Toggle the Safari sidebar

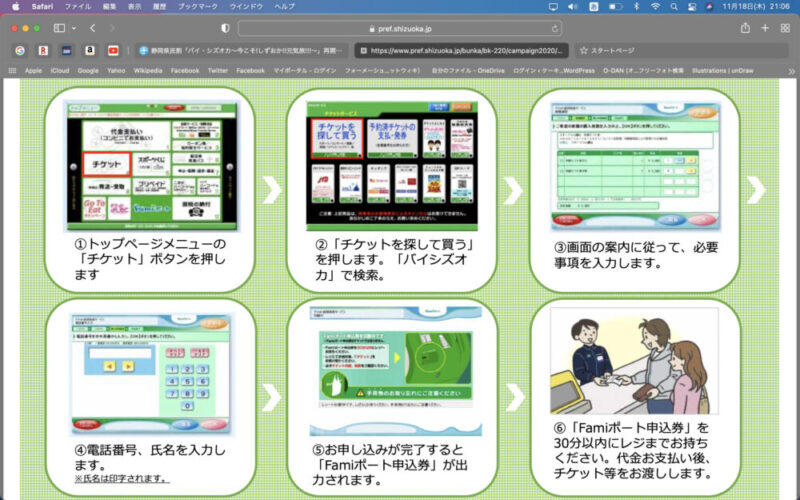59,28
